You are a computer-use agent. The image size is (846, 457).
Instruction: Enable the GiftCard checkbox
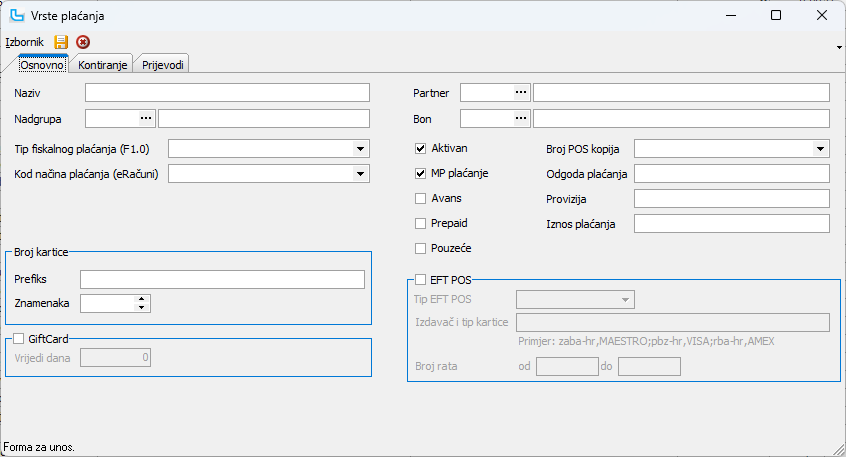click(19, 339)
